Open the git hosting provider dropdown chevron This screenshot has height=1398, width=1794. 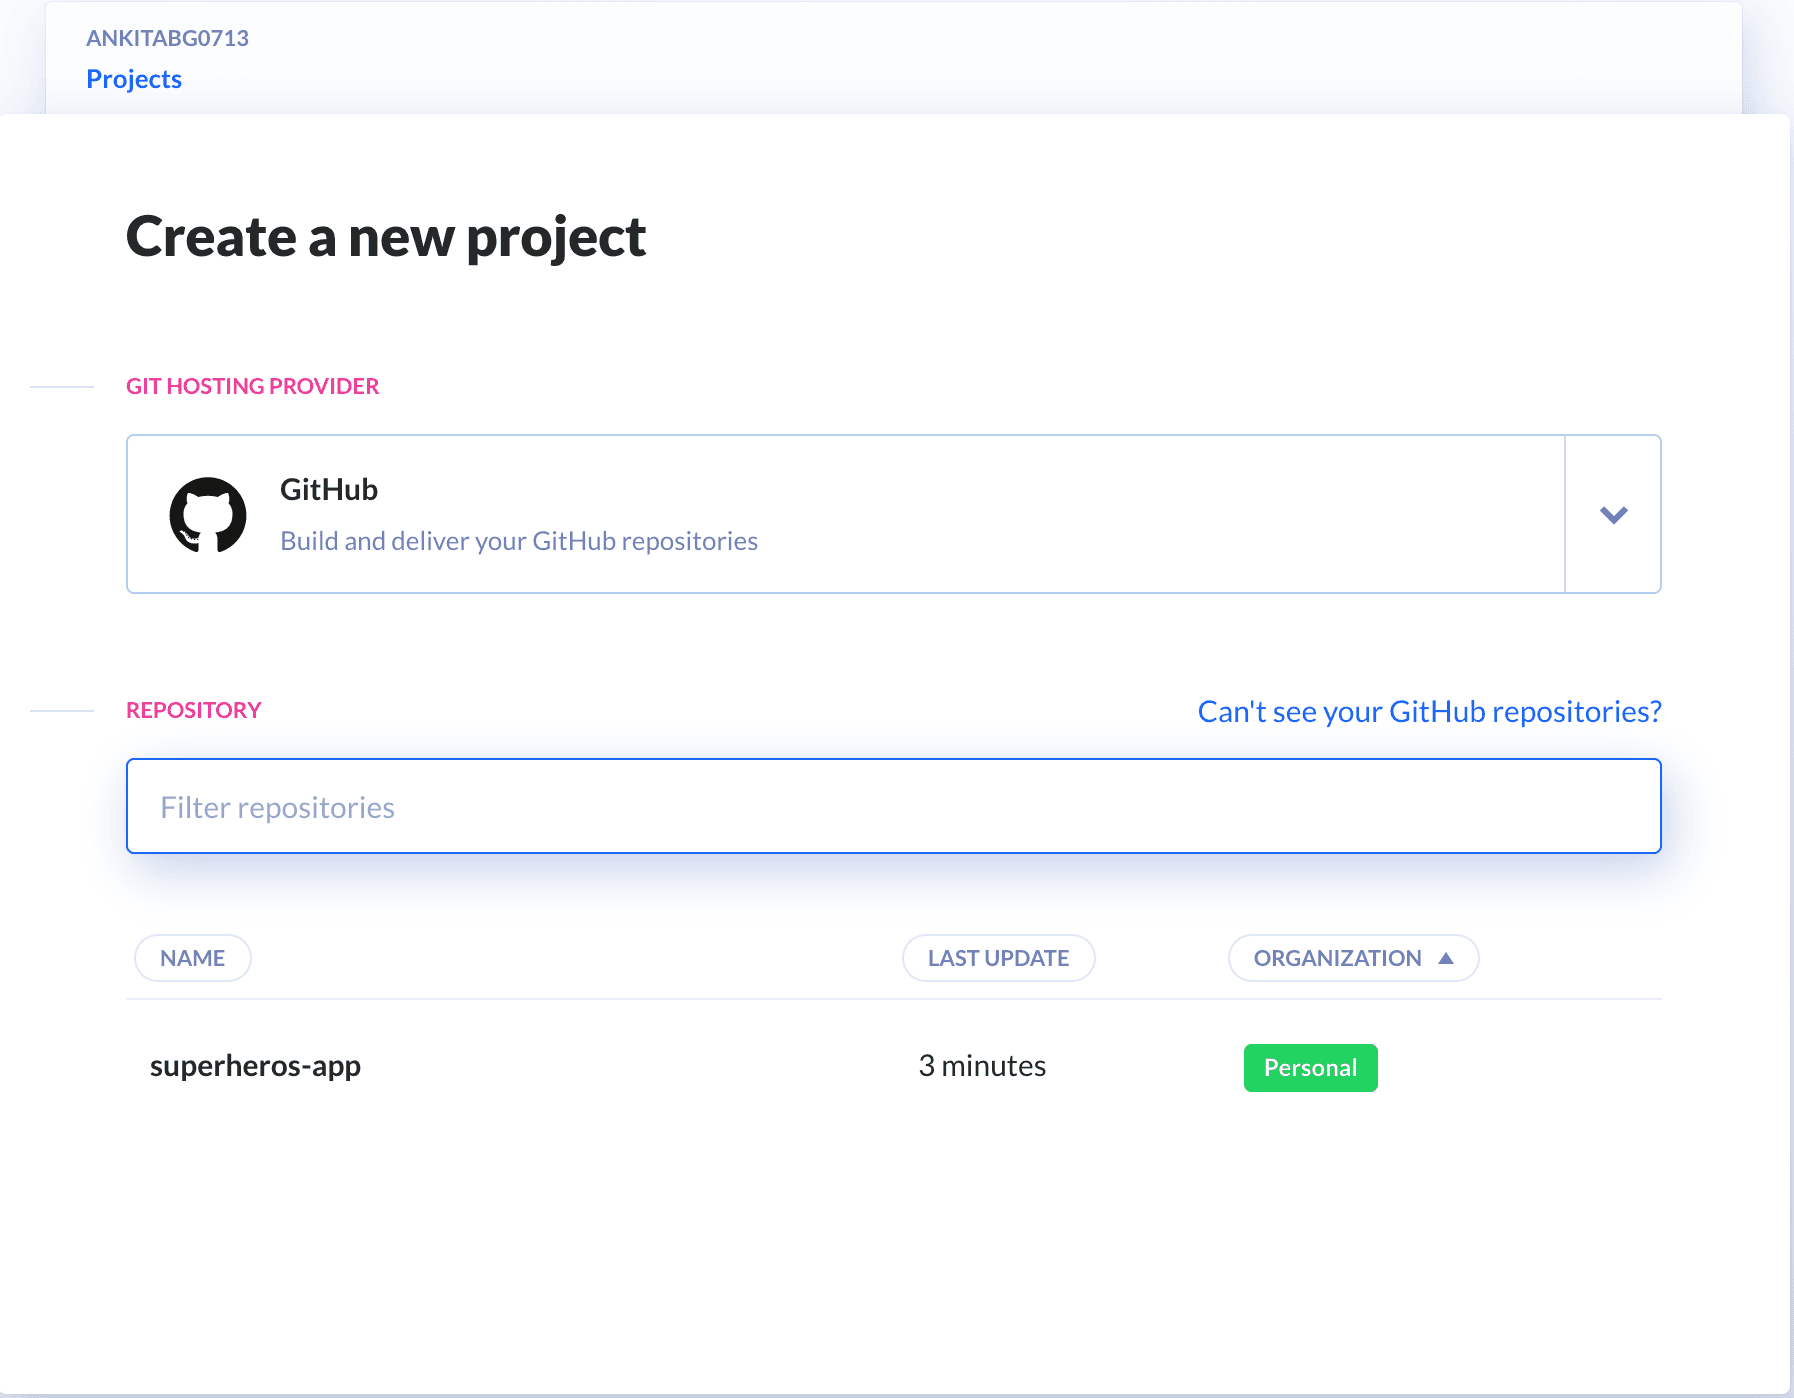pyautogui.click(x=1612, y=514)
